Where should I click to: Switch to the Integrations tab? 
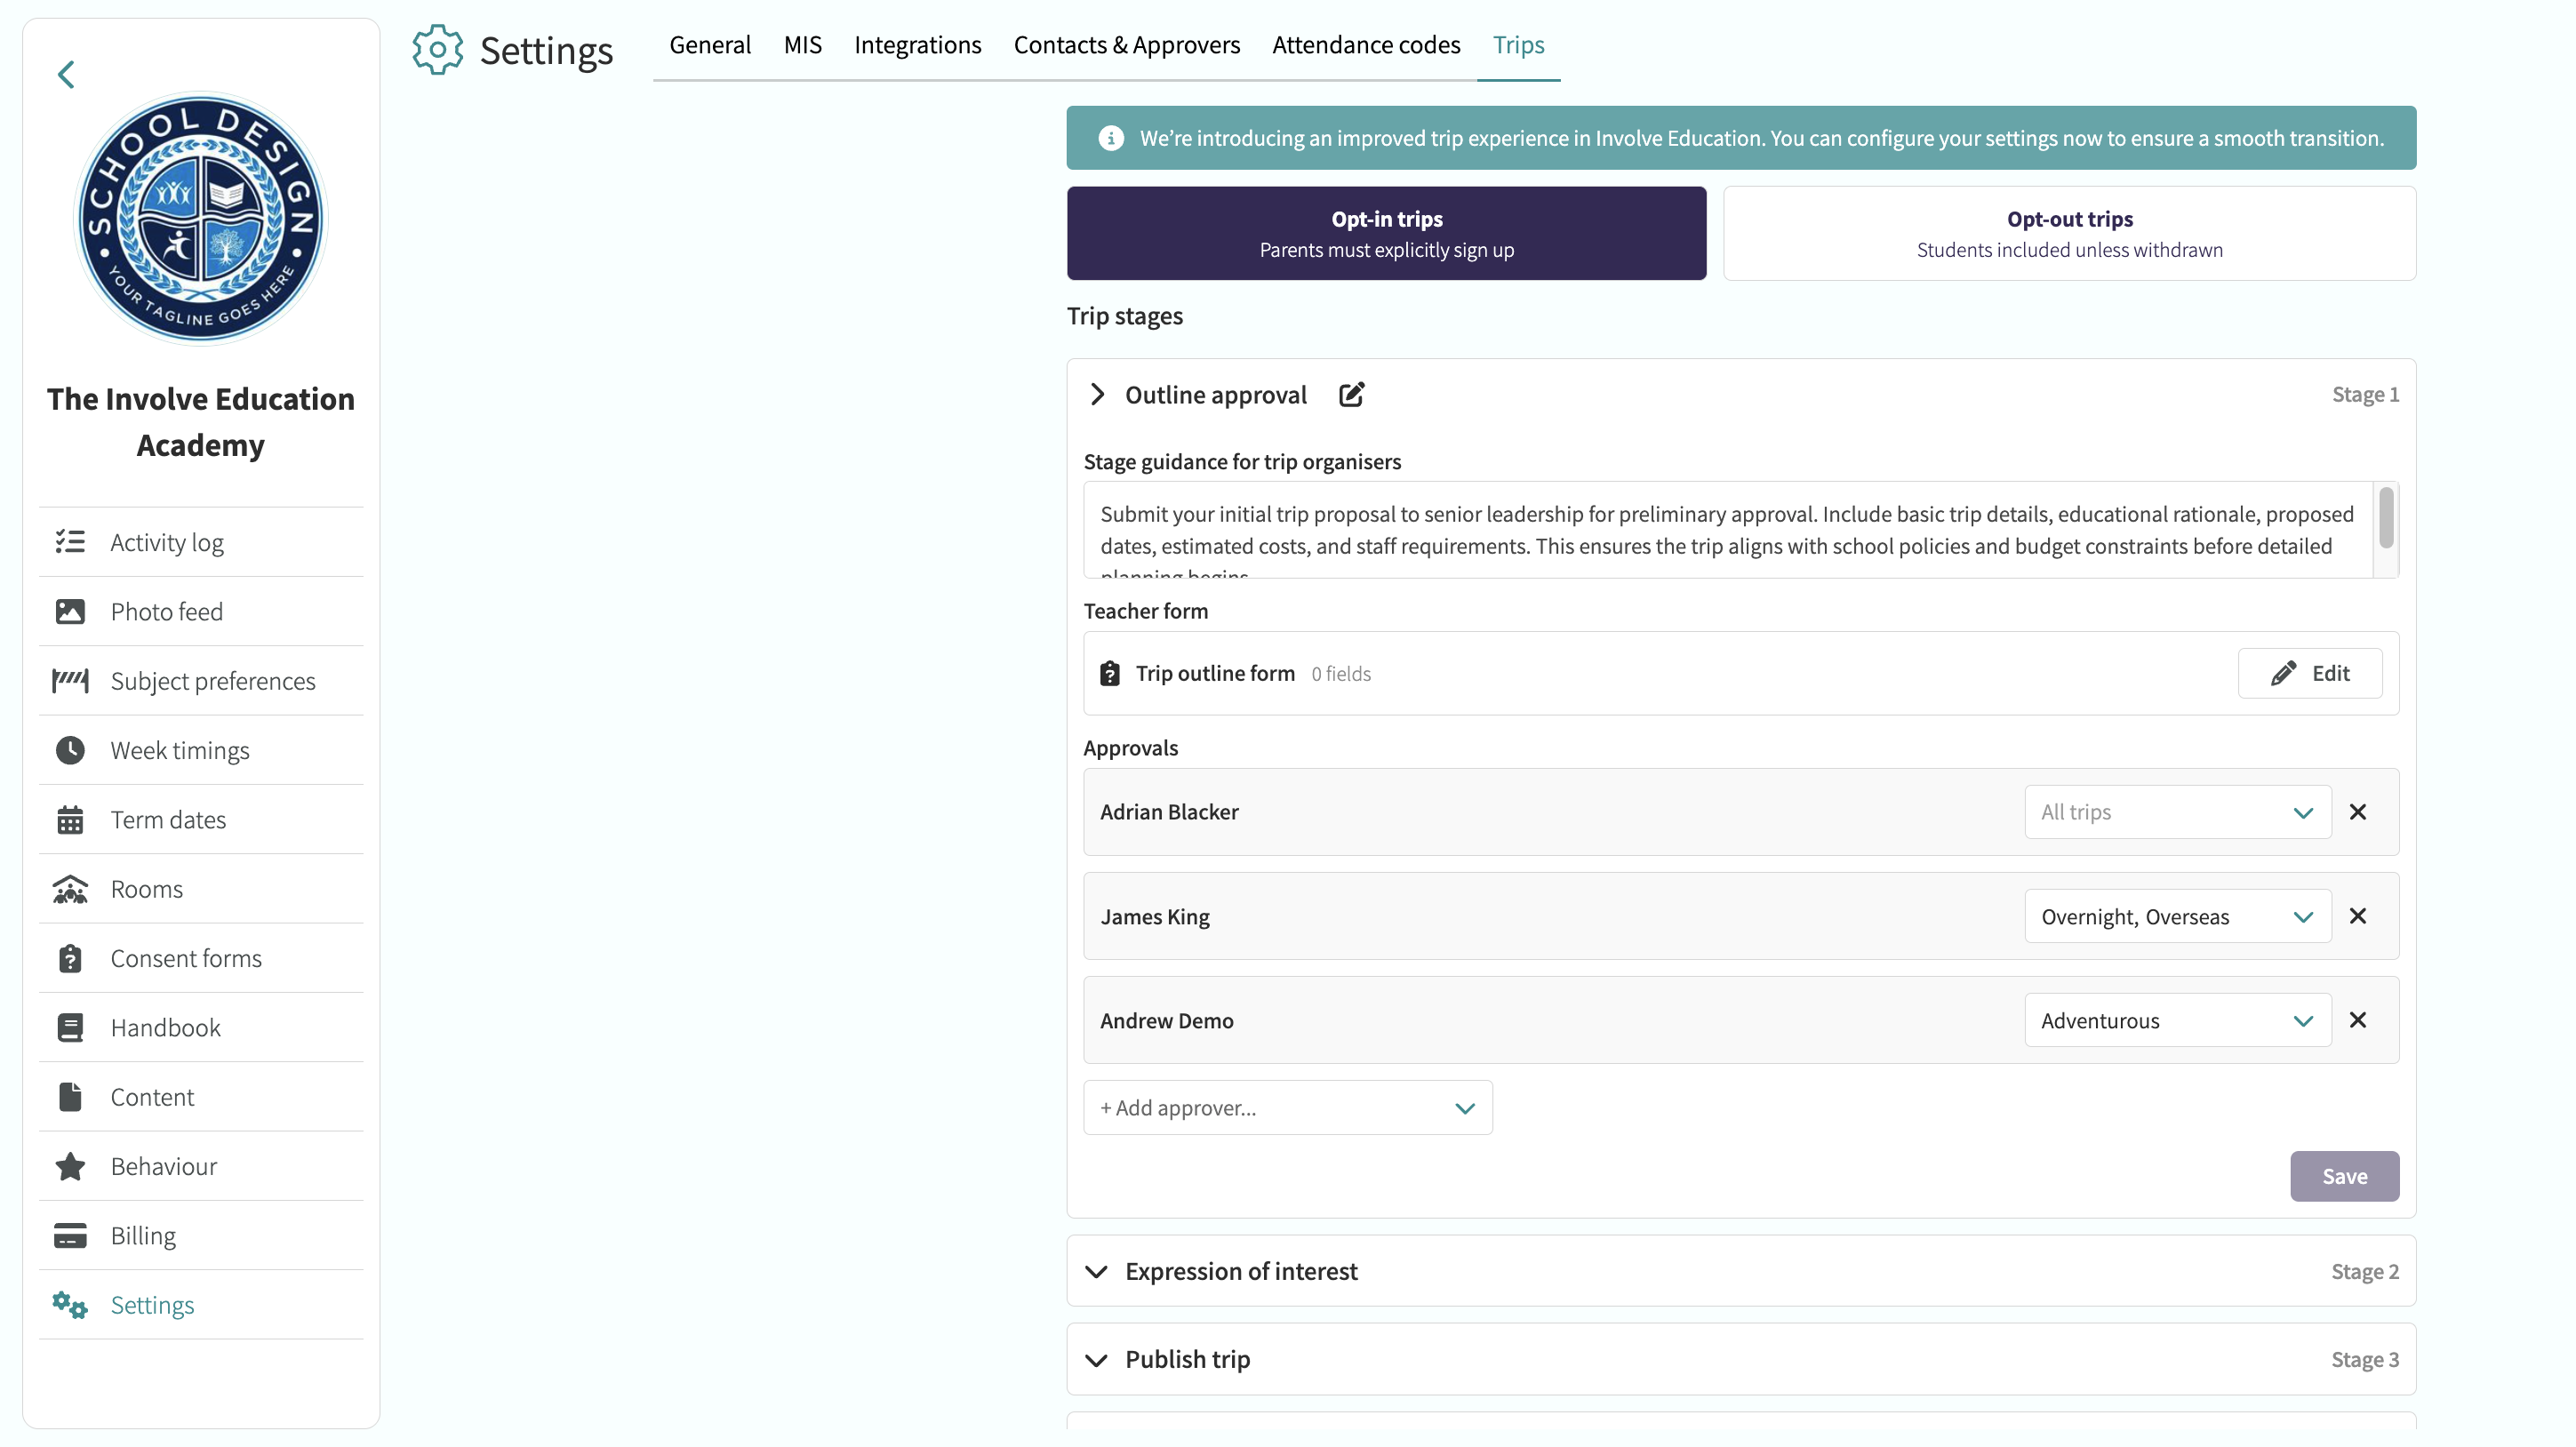coord(918,45)
